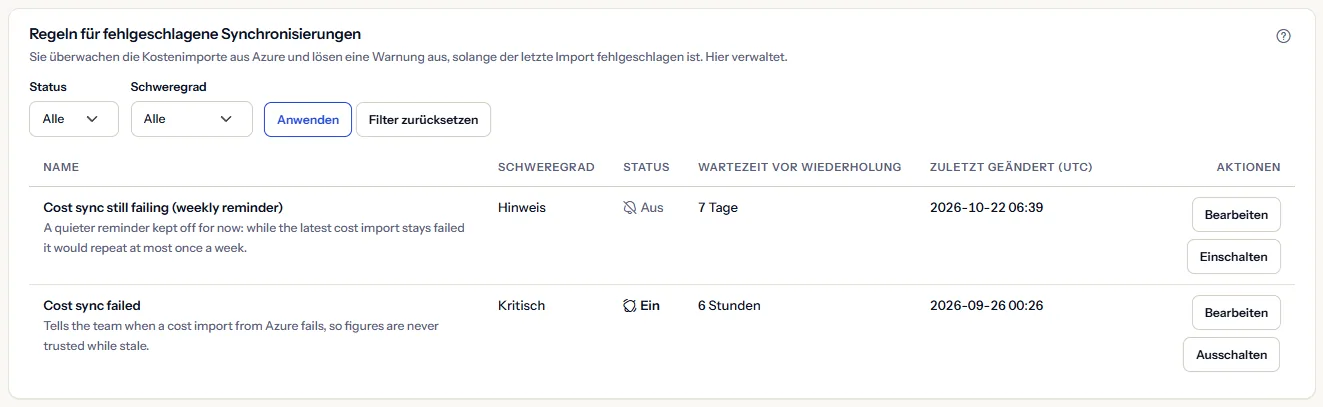Click the Anwenden button
Viewport: 1323px width, 407px height.
pos(308,120)
